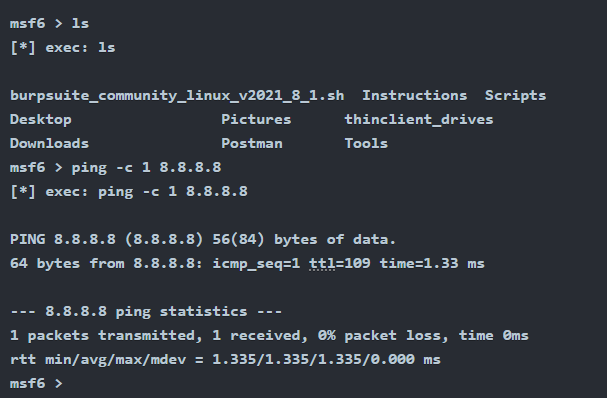The height and width of the screenshot is (398, 607).
Task: Click the underlined ttl word
Action: [x=322, y=264]
